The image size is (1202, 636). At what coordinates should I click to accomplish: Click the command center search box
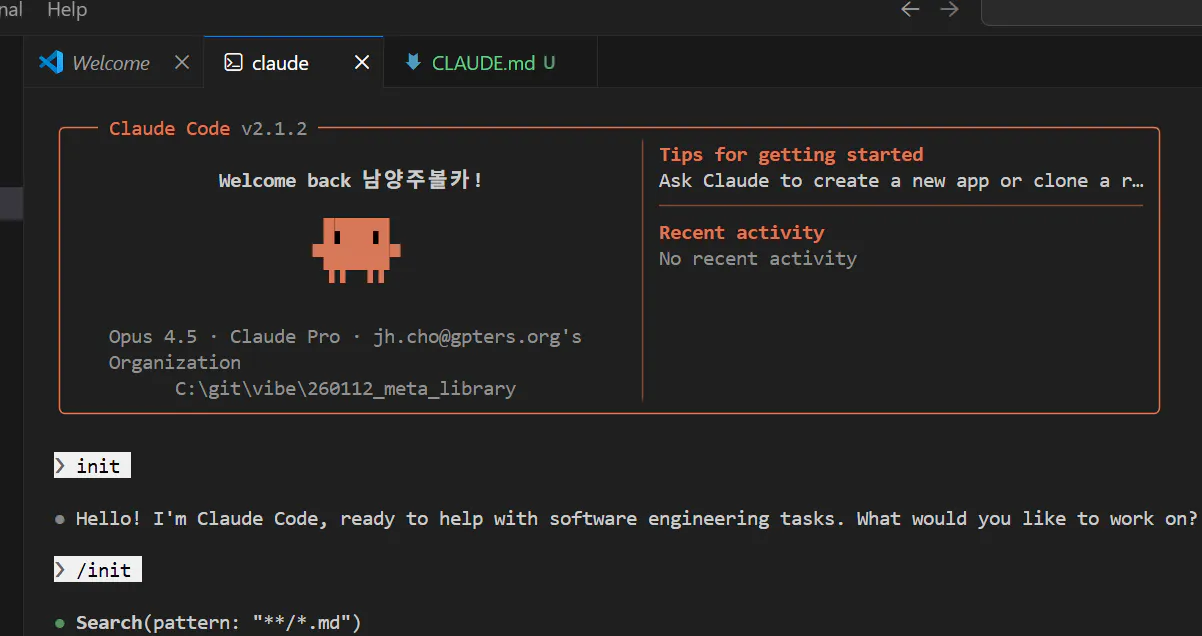[x=1091, y=11]
